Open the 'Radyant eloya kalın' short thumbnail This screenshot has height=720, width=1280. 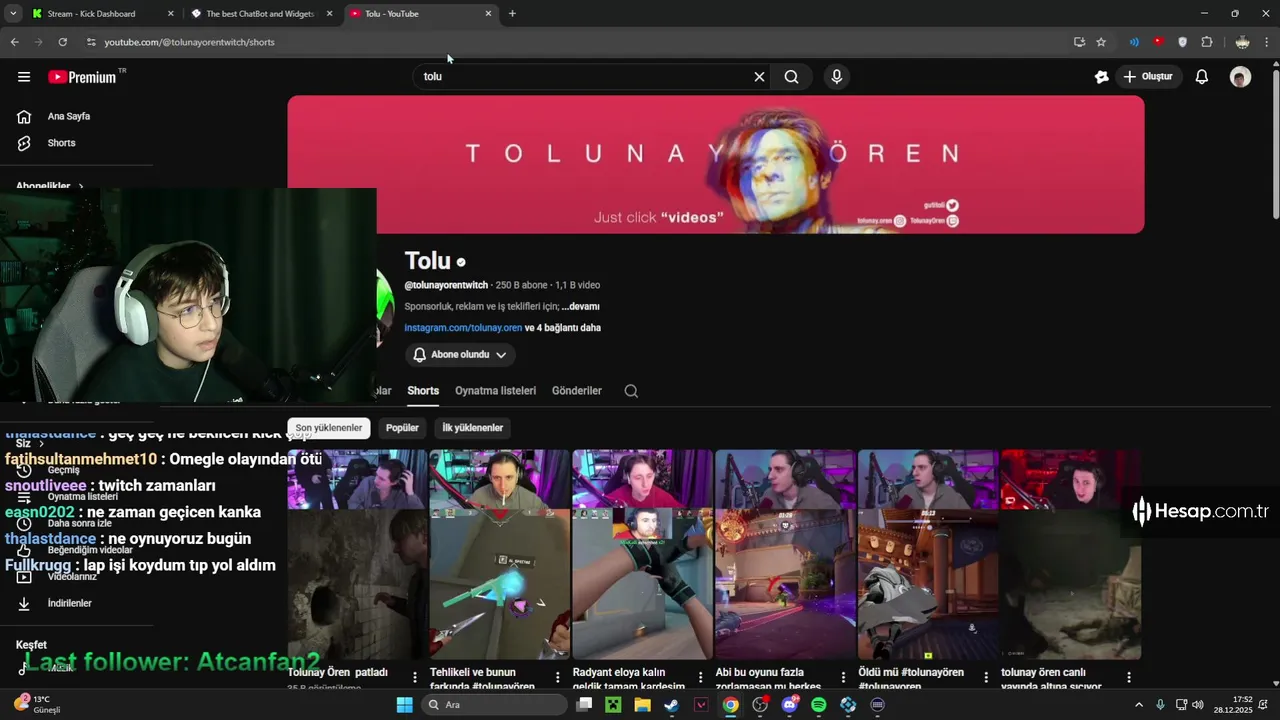coord(642,555)
